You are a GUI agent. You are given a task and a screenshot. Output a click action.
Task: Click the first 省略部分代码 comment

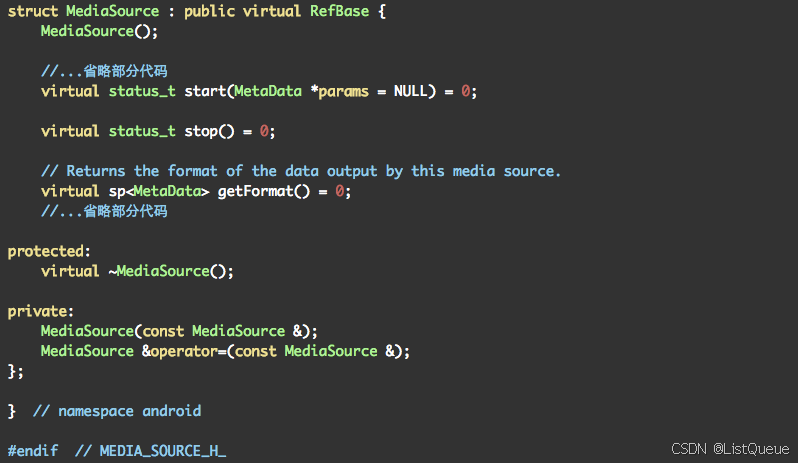[104, 71]
